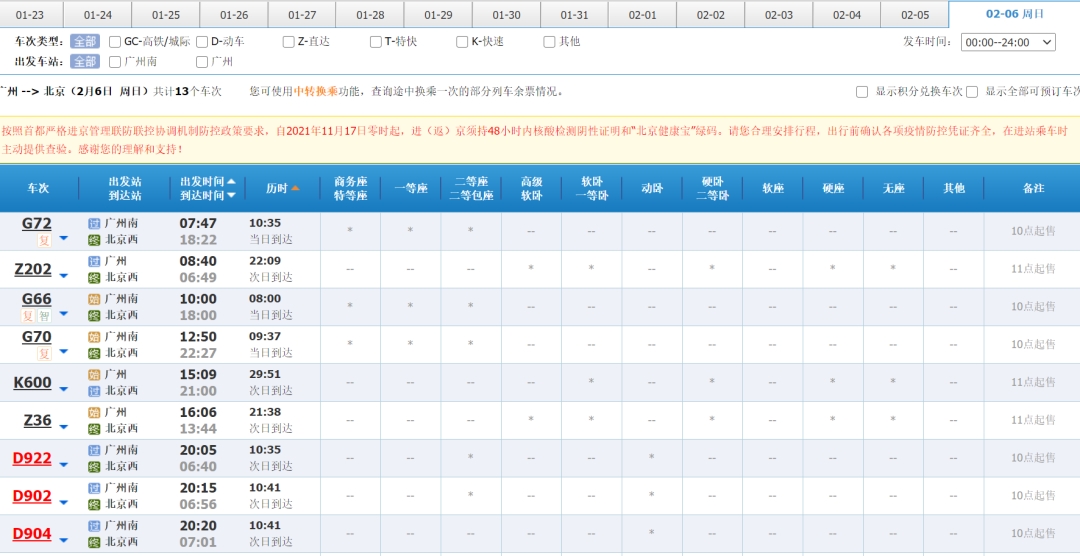Open the 发车时间 00:00--24:00 dropdown

pos(1008,42)
